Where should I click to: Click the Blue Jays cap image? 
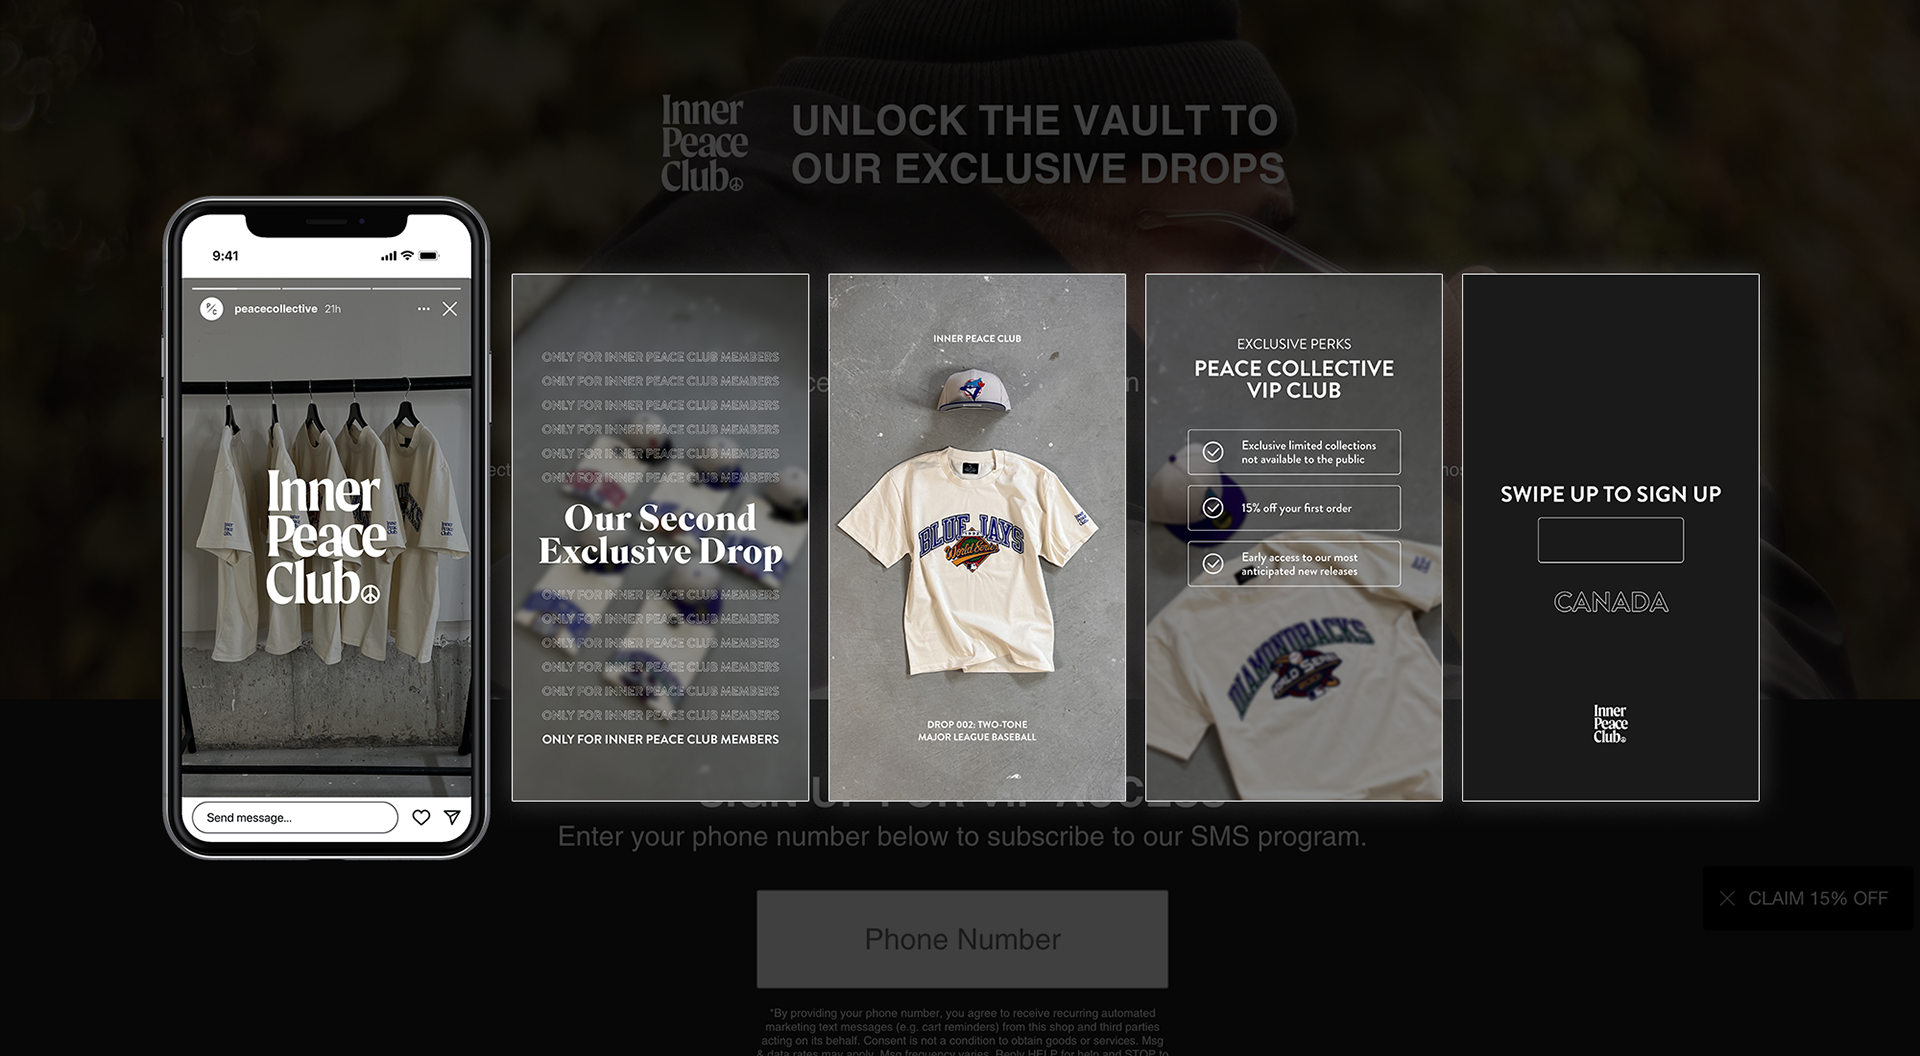[971, 390]
